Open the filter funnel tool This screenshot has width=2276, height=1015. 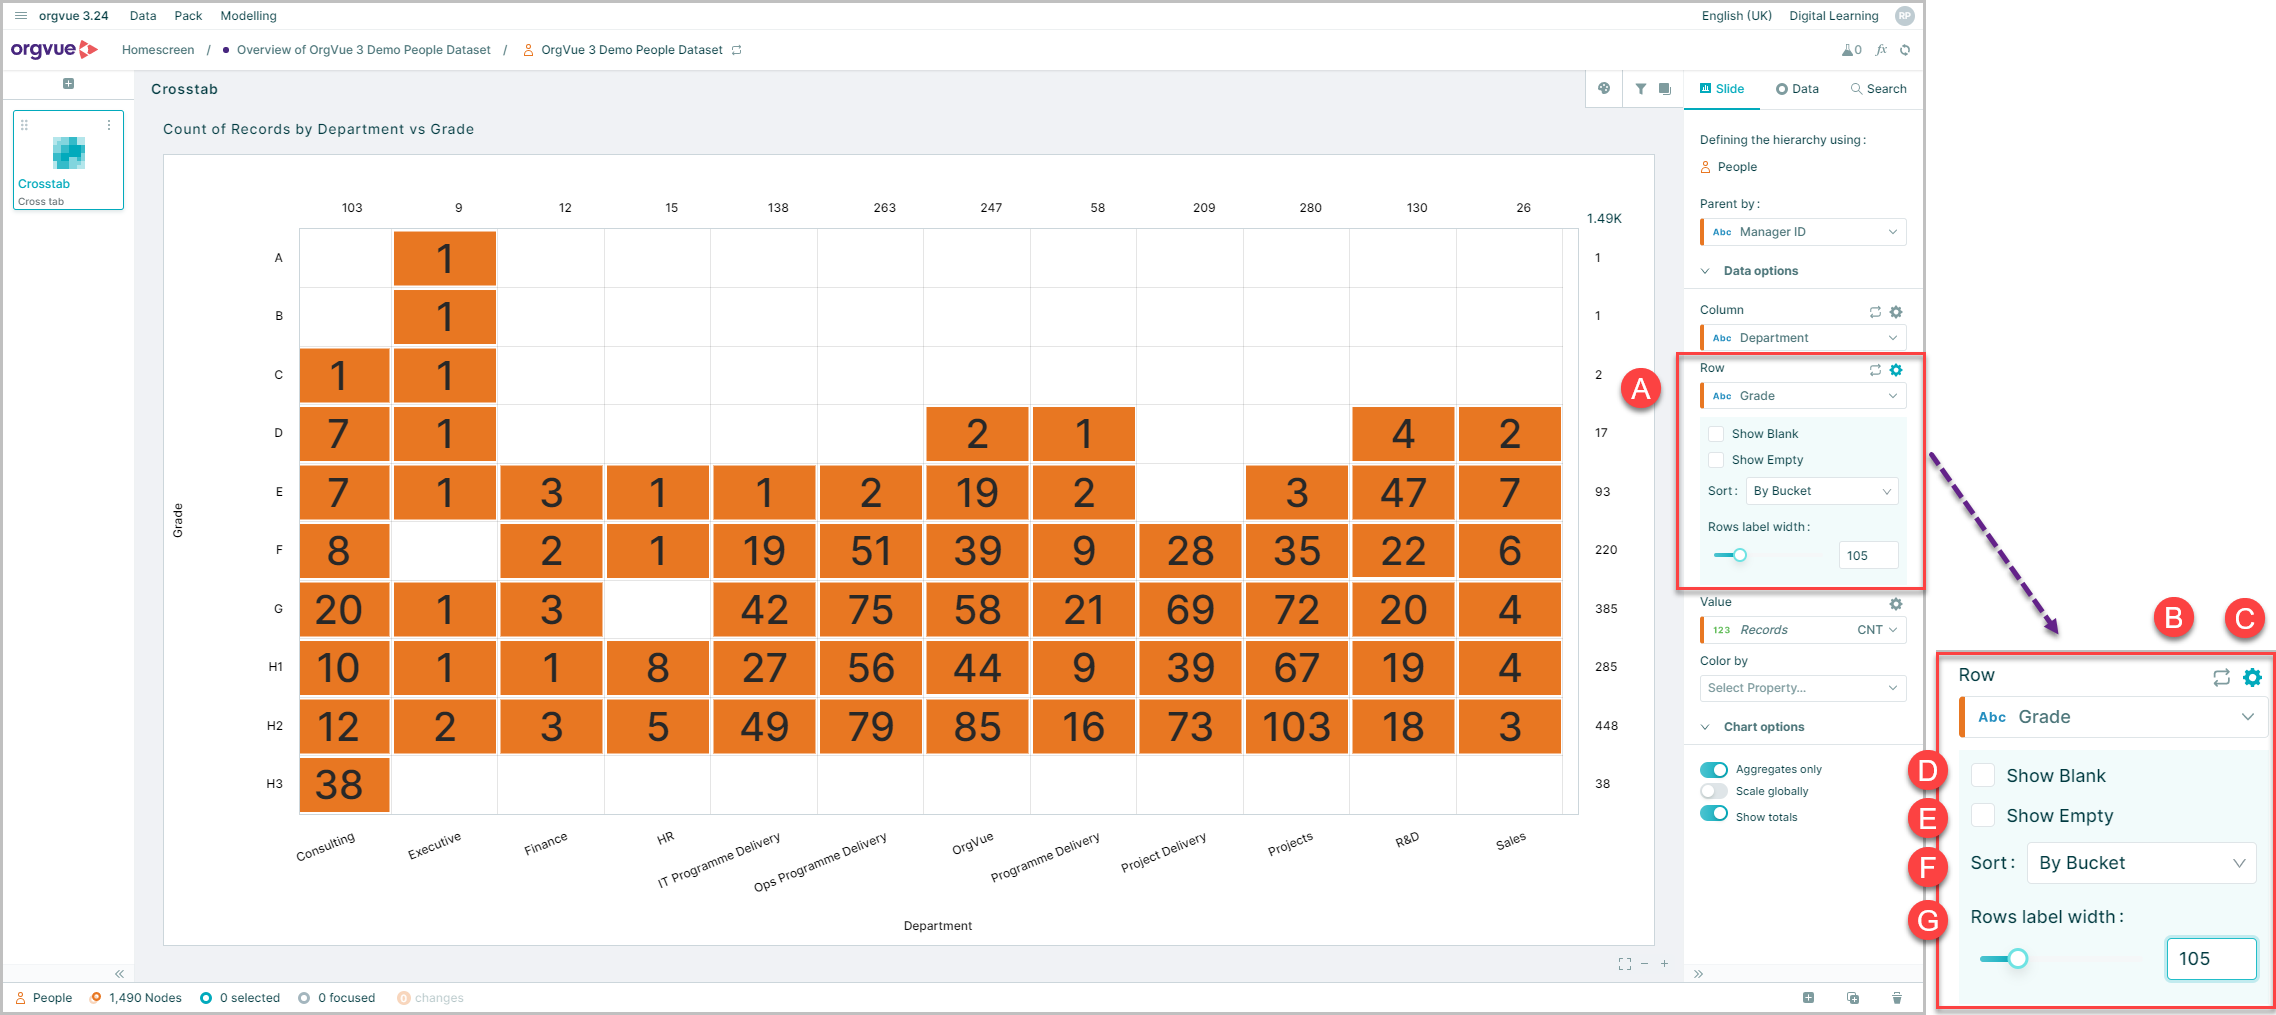[1641, 89]
